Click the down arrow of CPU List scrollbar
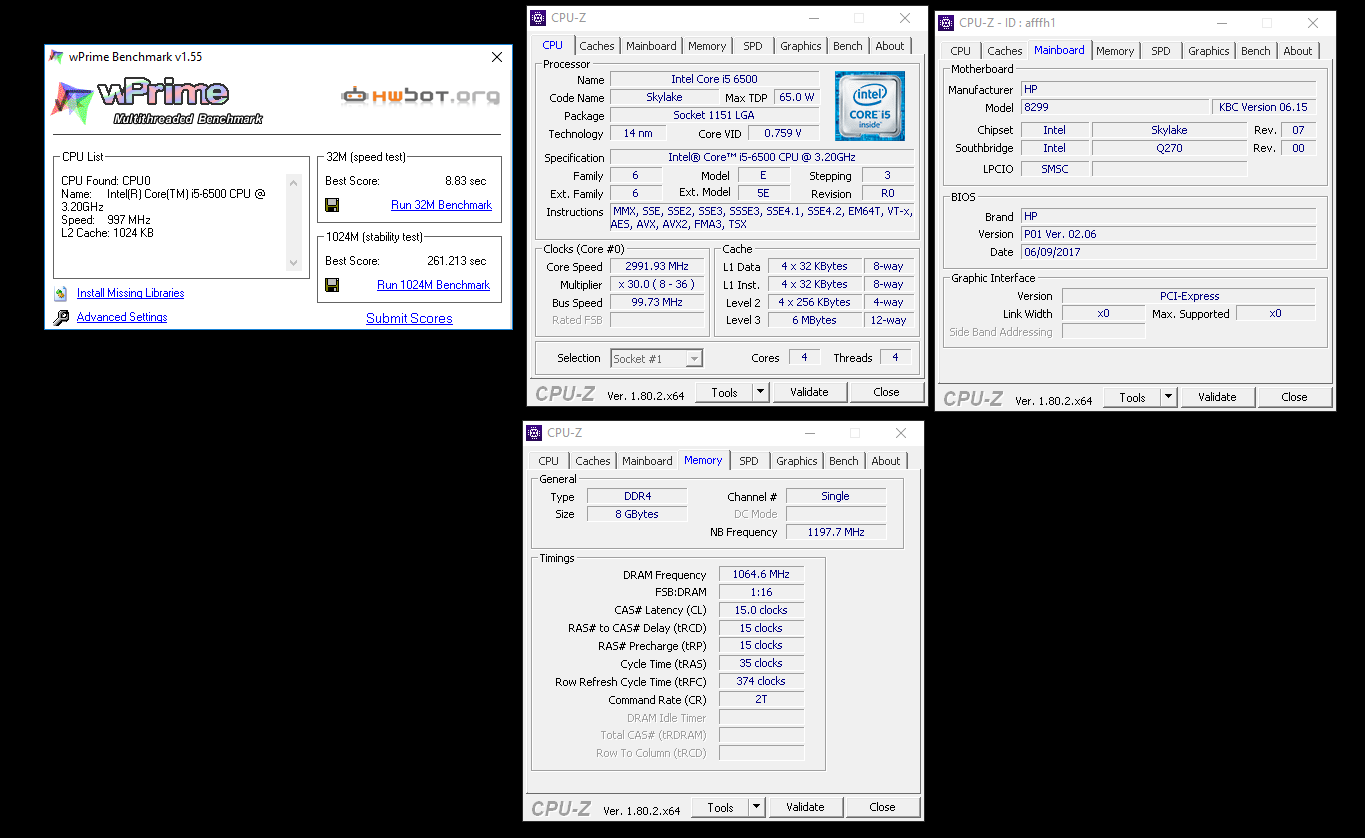Image resolution: width=1365 pixels, height=838 pixels. coord(293,263)
